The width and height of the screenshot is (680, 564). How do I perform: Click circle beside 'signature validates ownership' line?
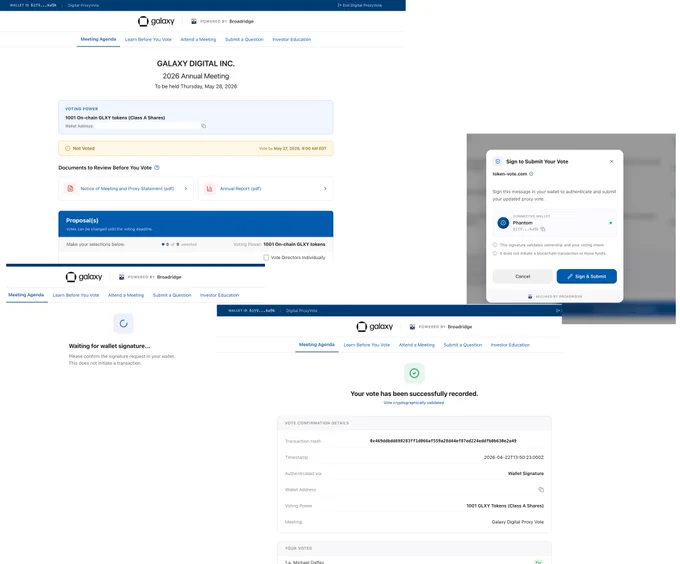pos(495,245)
